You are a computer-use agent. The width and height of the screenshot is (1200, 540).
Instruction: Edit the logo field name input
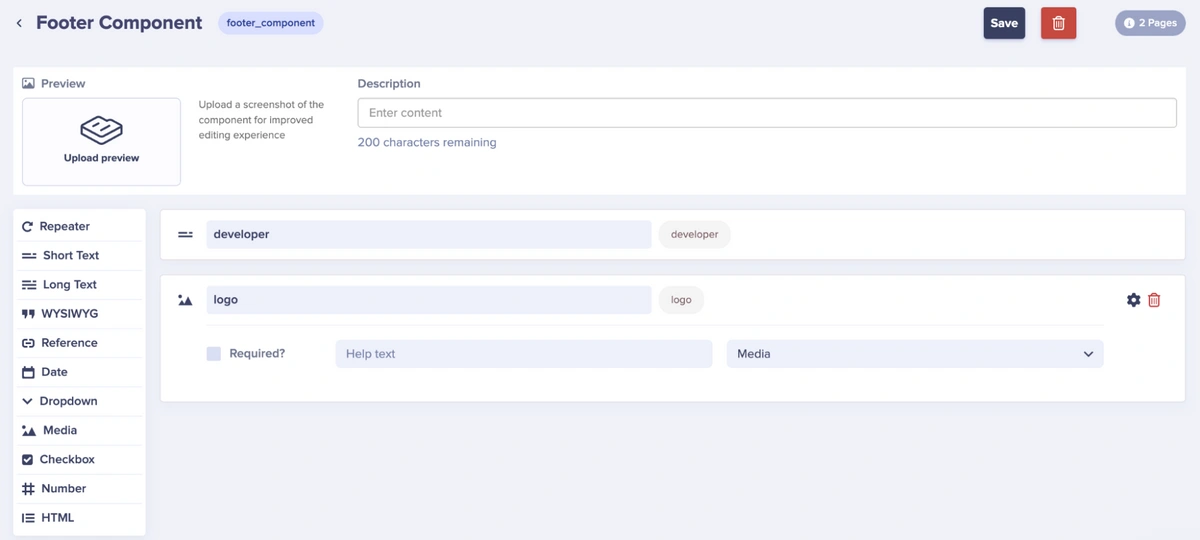[x=428, y=300]
